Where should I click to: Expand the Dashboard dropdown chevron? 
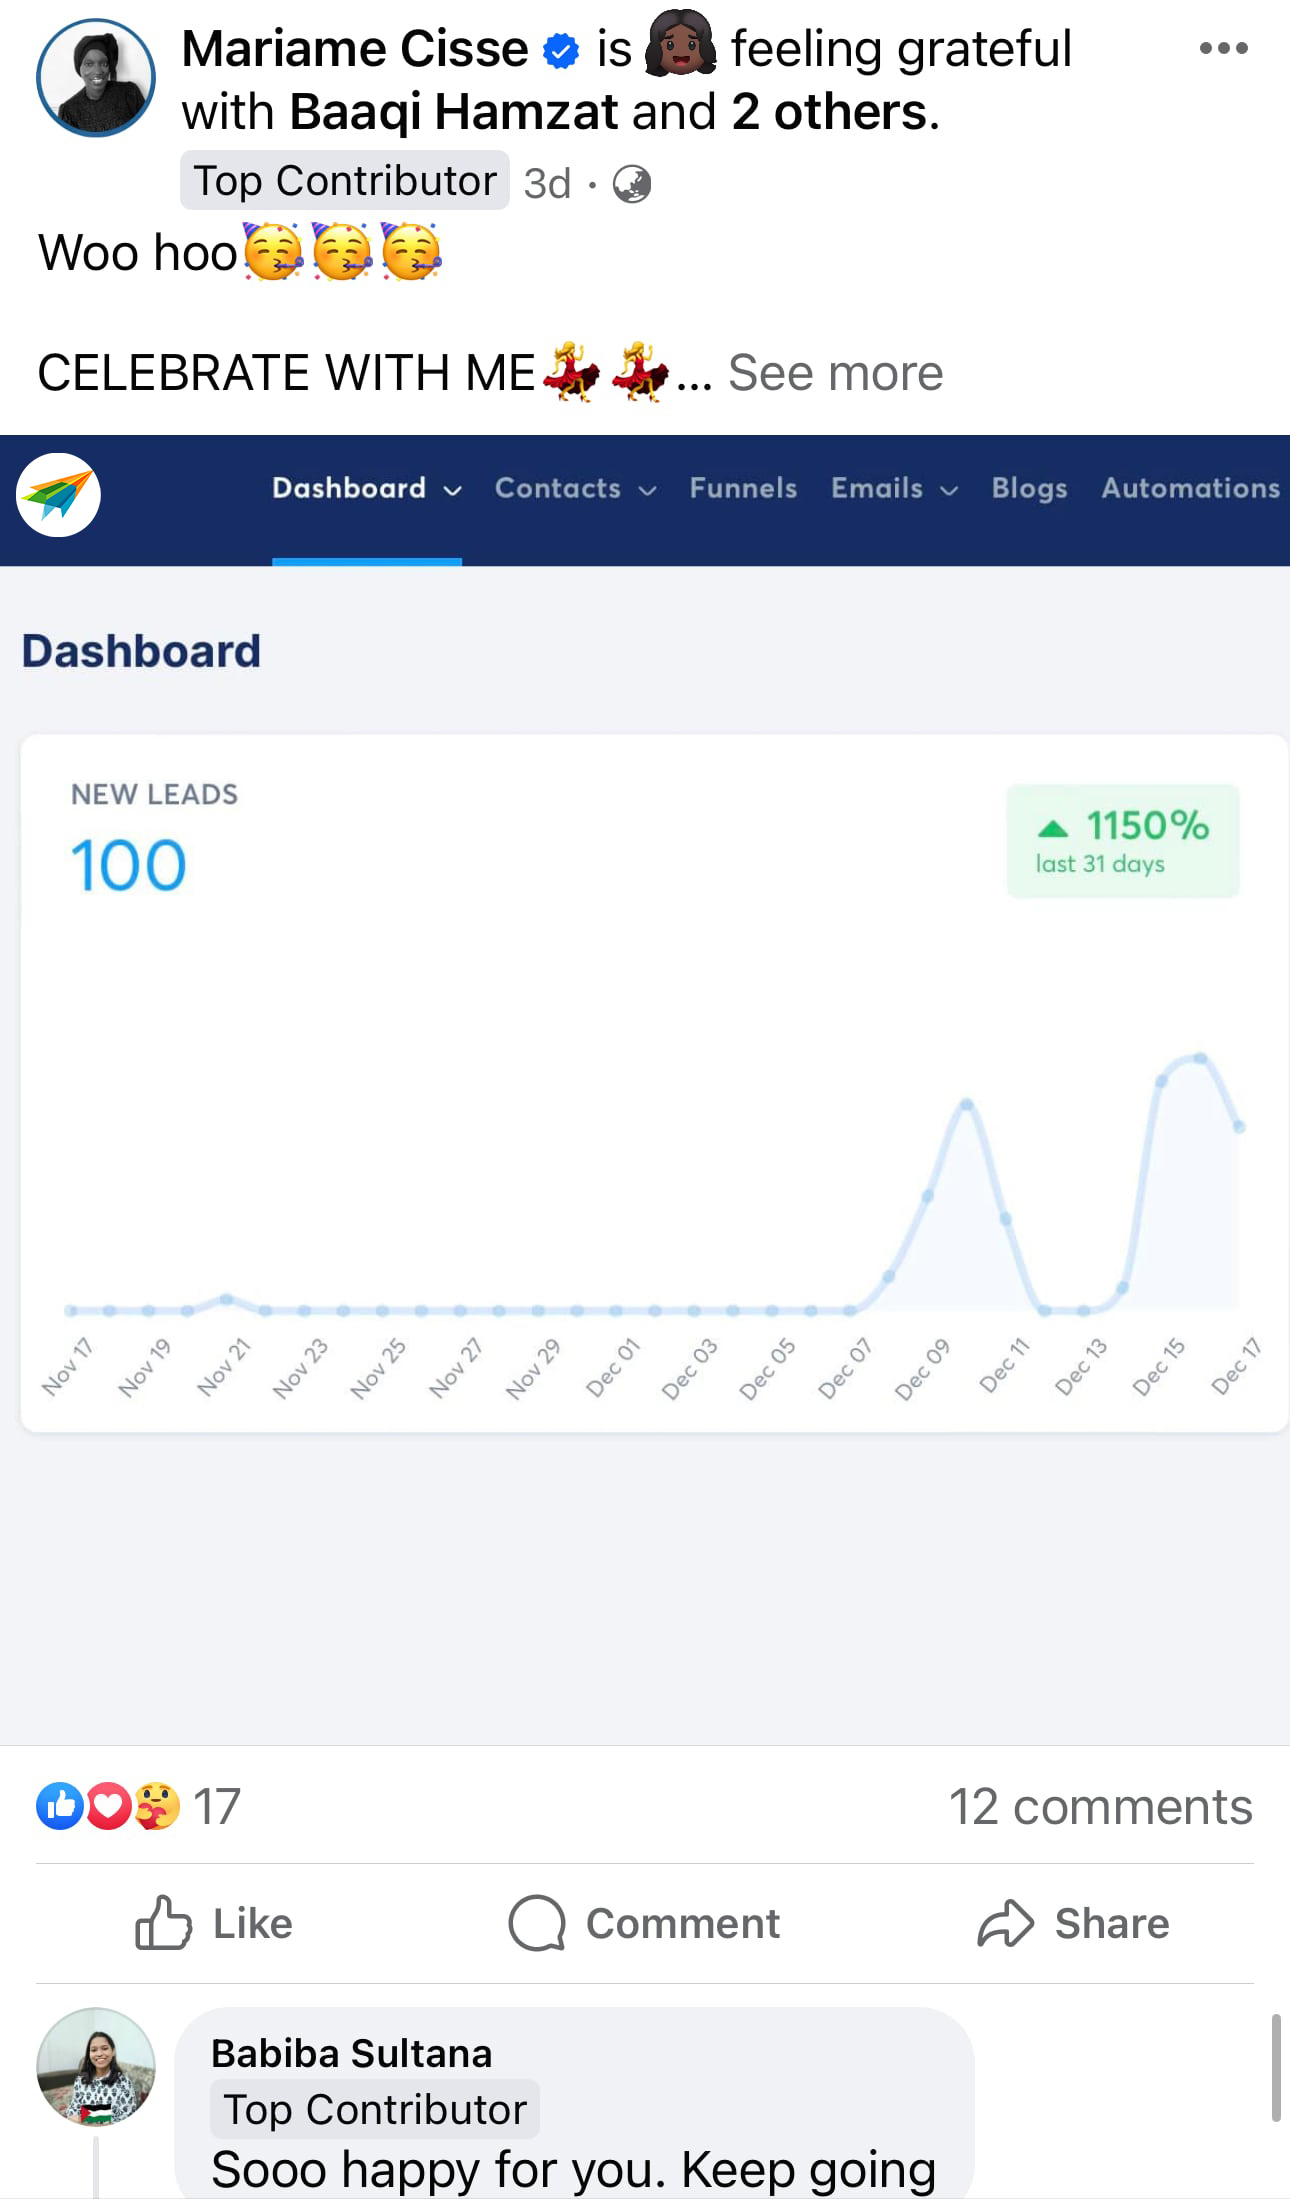click(x=453, y=490)
